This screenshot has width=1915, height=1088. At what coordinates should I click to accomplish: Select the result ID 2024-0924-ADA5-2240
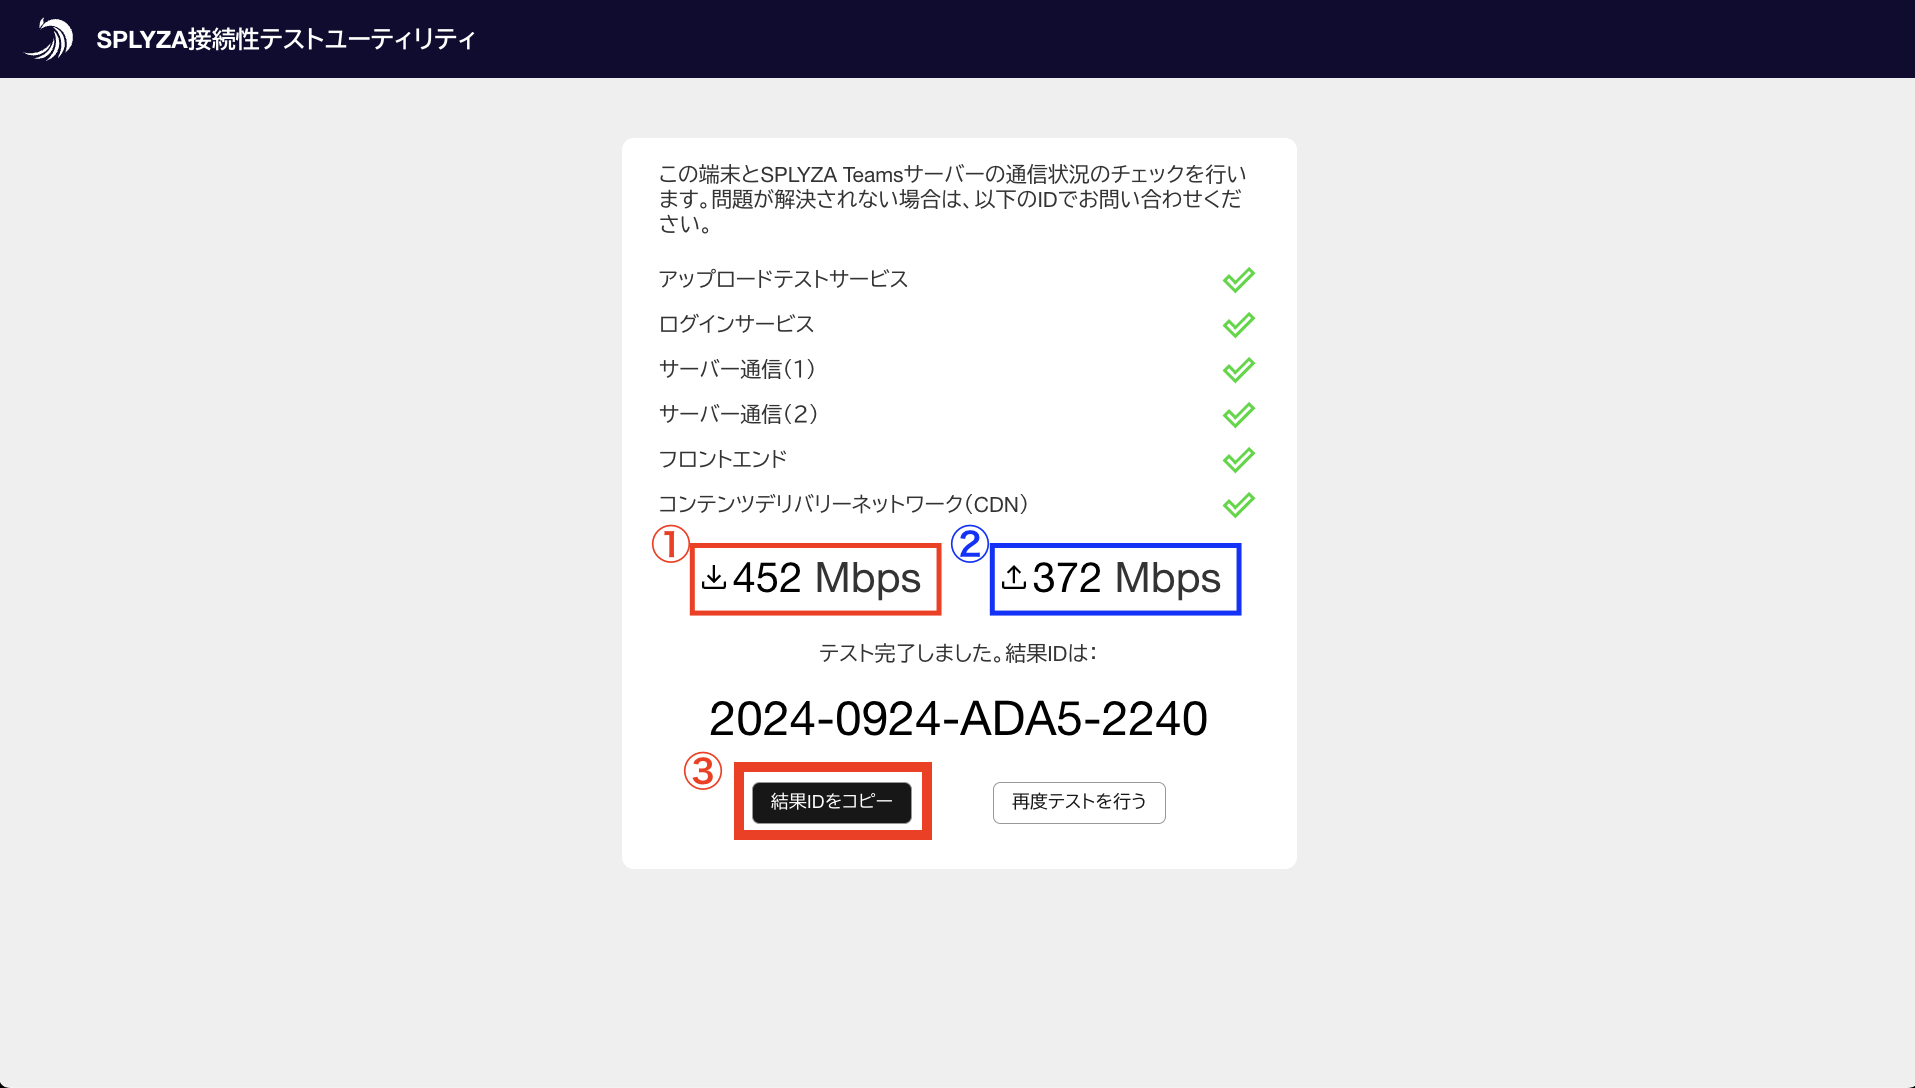point(958,719)
